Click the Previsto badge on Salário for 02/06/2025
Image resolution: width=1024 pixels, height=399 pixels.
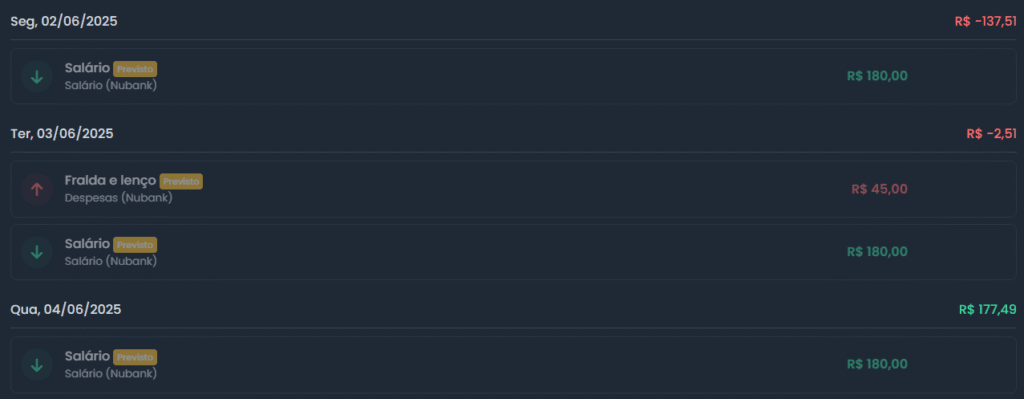[135, 69]
